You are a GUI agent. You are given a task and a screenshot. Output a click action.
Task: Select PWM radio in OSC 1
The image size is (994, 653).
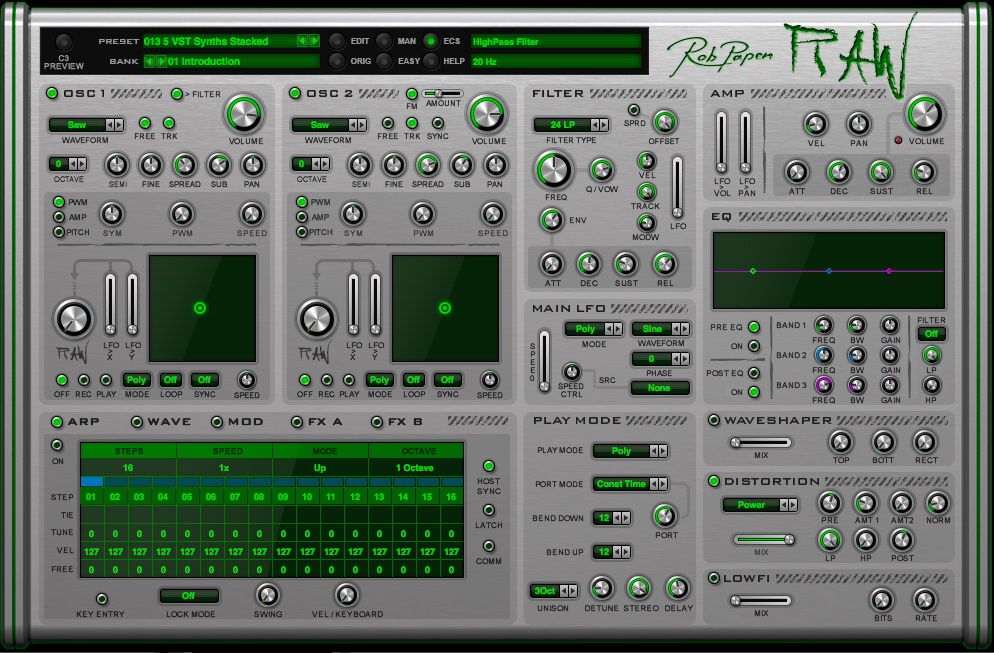pos(59,202)
